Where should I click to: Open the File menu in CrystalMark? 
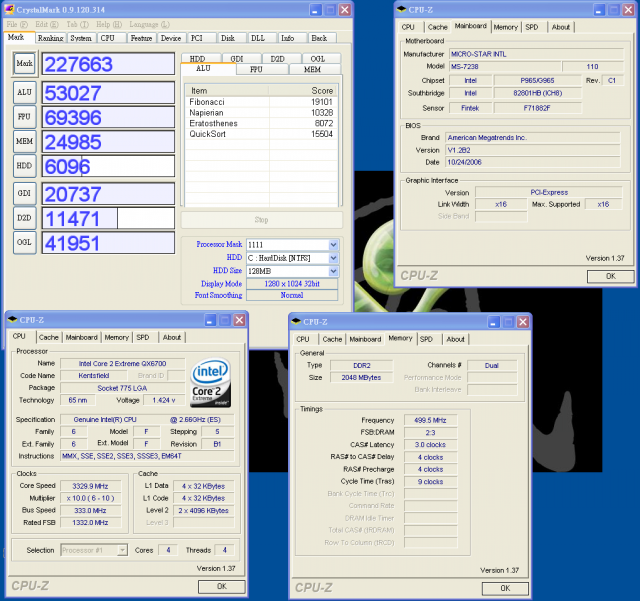pos(17,24)
